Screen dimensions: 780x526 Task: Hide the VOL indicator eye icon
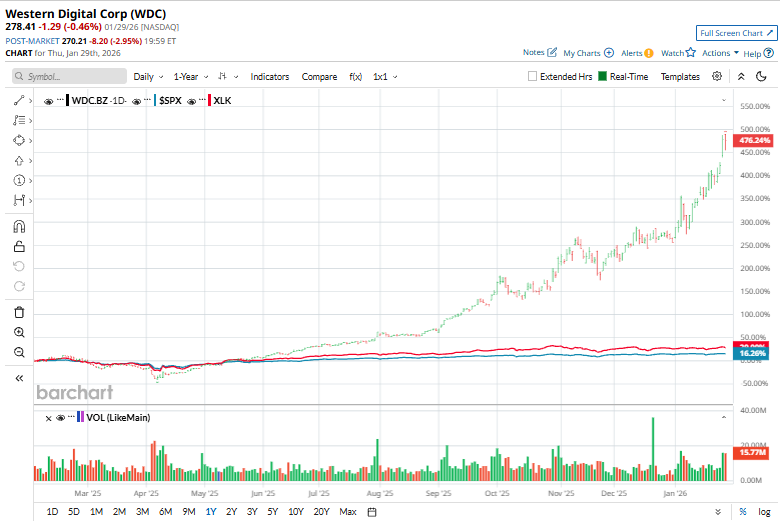tap(60, 418)
